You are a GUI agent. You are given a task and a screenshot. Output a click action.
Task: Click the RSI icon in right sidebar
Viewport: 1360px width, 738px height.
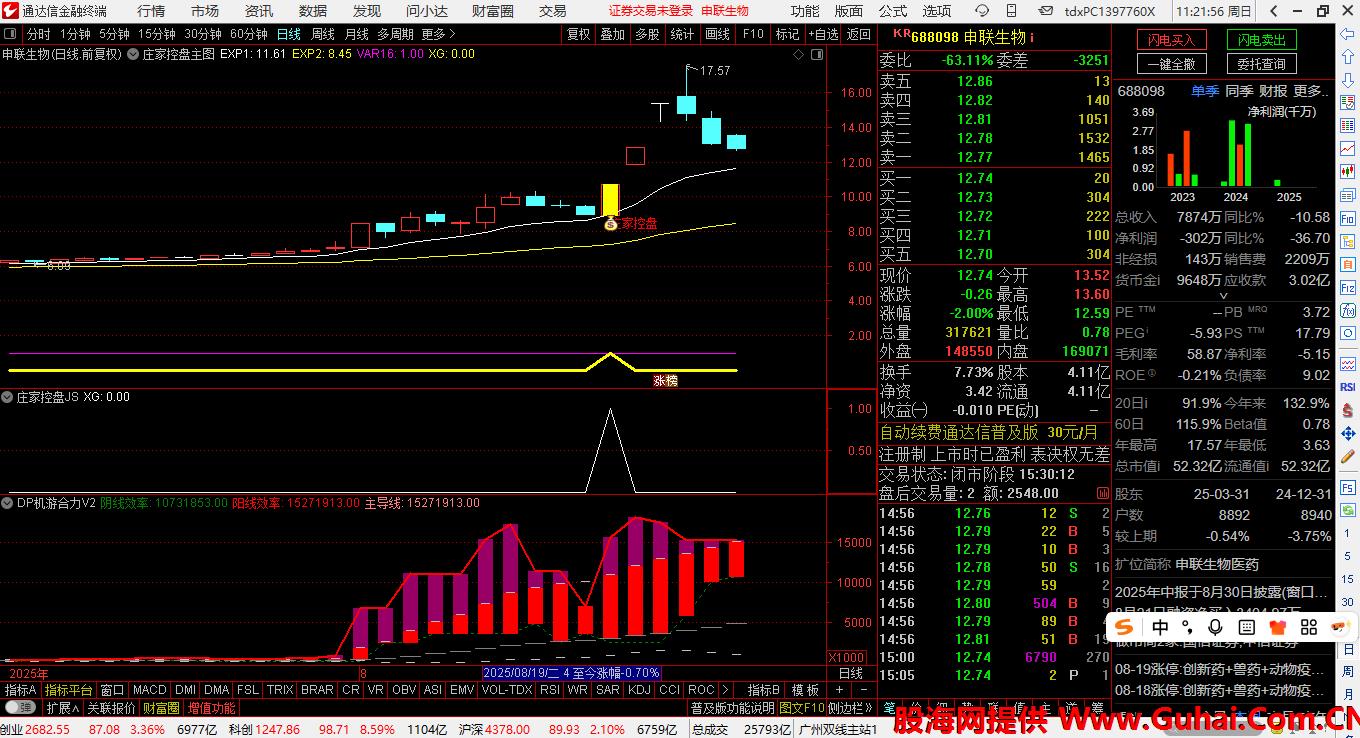click(1347, 387)
